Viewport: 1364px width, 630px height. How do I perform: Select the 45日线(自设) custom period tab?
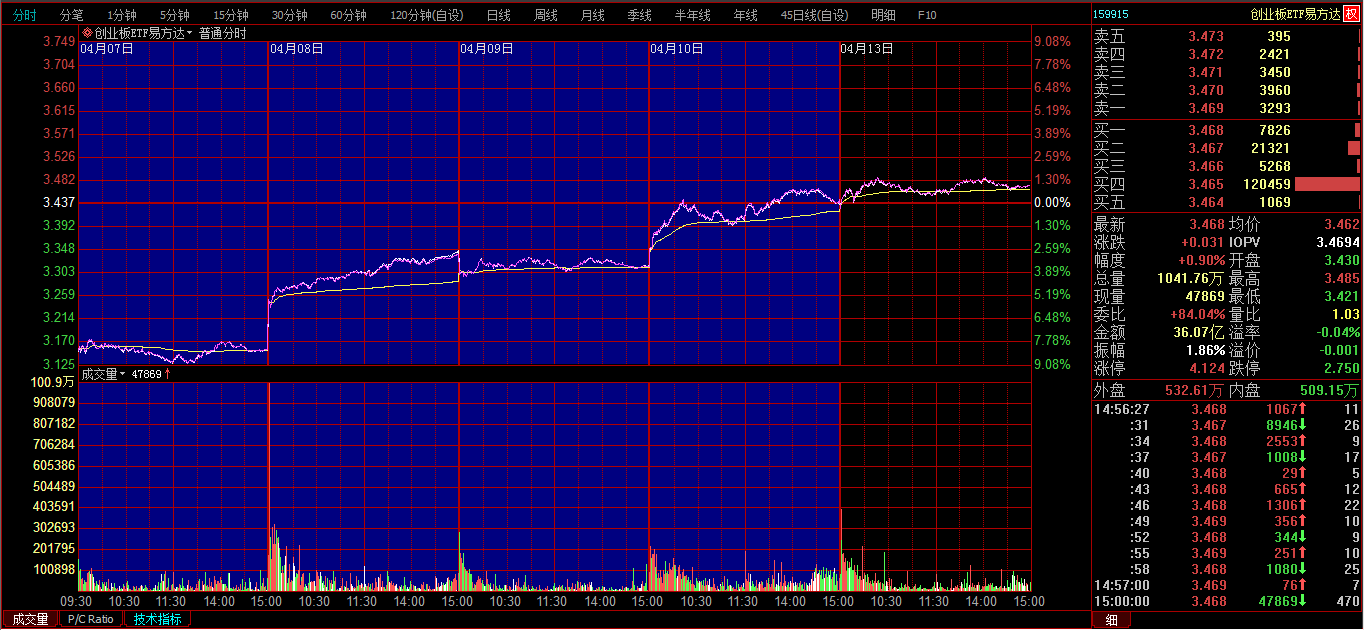(x=813, y=15)
